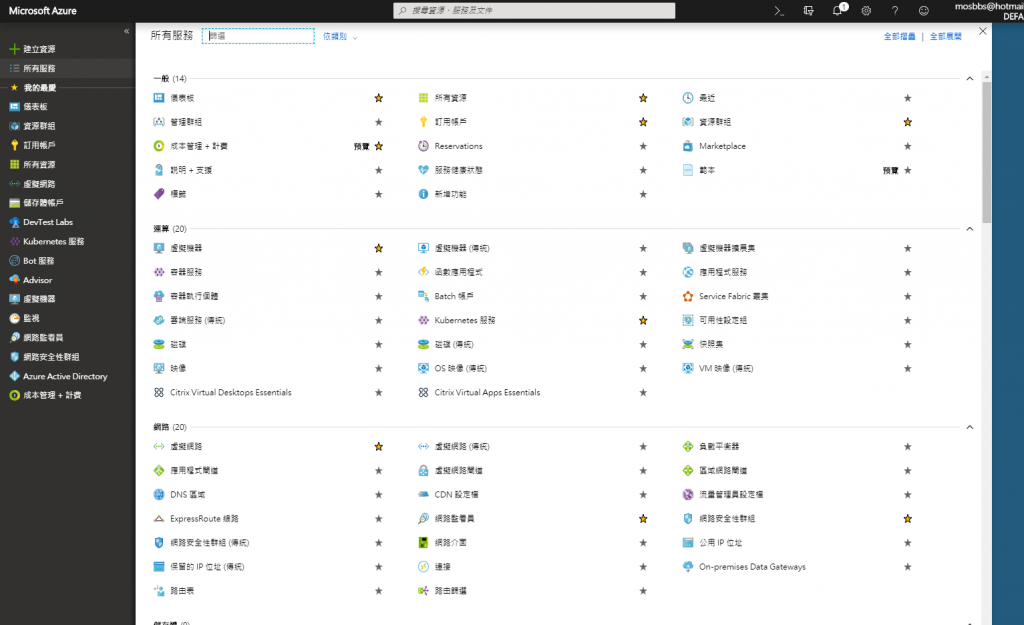Open Azure Active Directory from the sidebar
The image size is (1024, 625).
(x=68, y=376)
